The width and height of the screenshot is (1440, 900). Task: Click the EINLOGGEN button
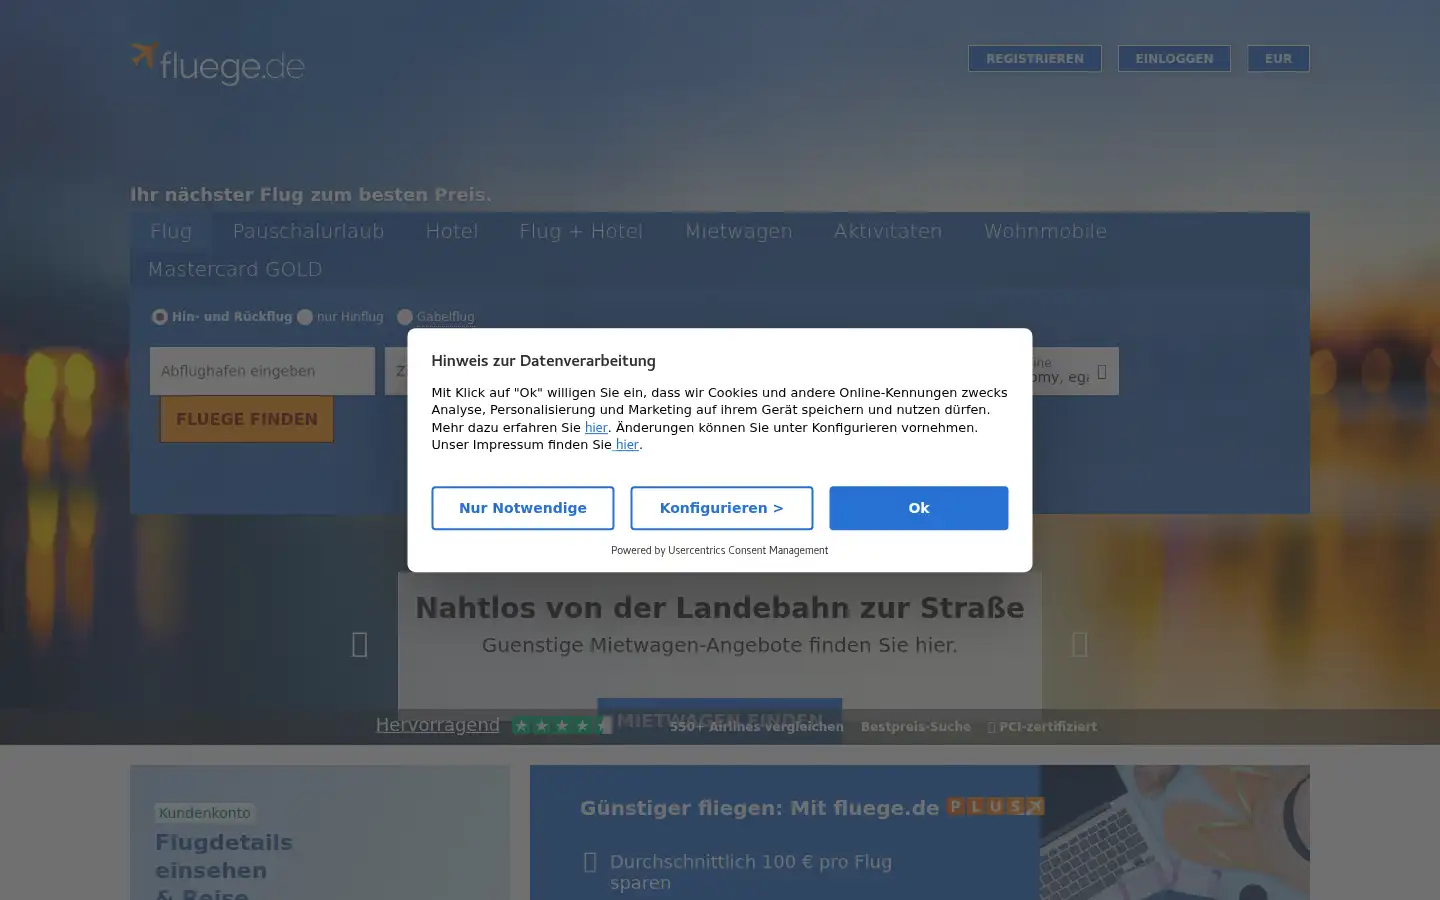point(1174,59)
